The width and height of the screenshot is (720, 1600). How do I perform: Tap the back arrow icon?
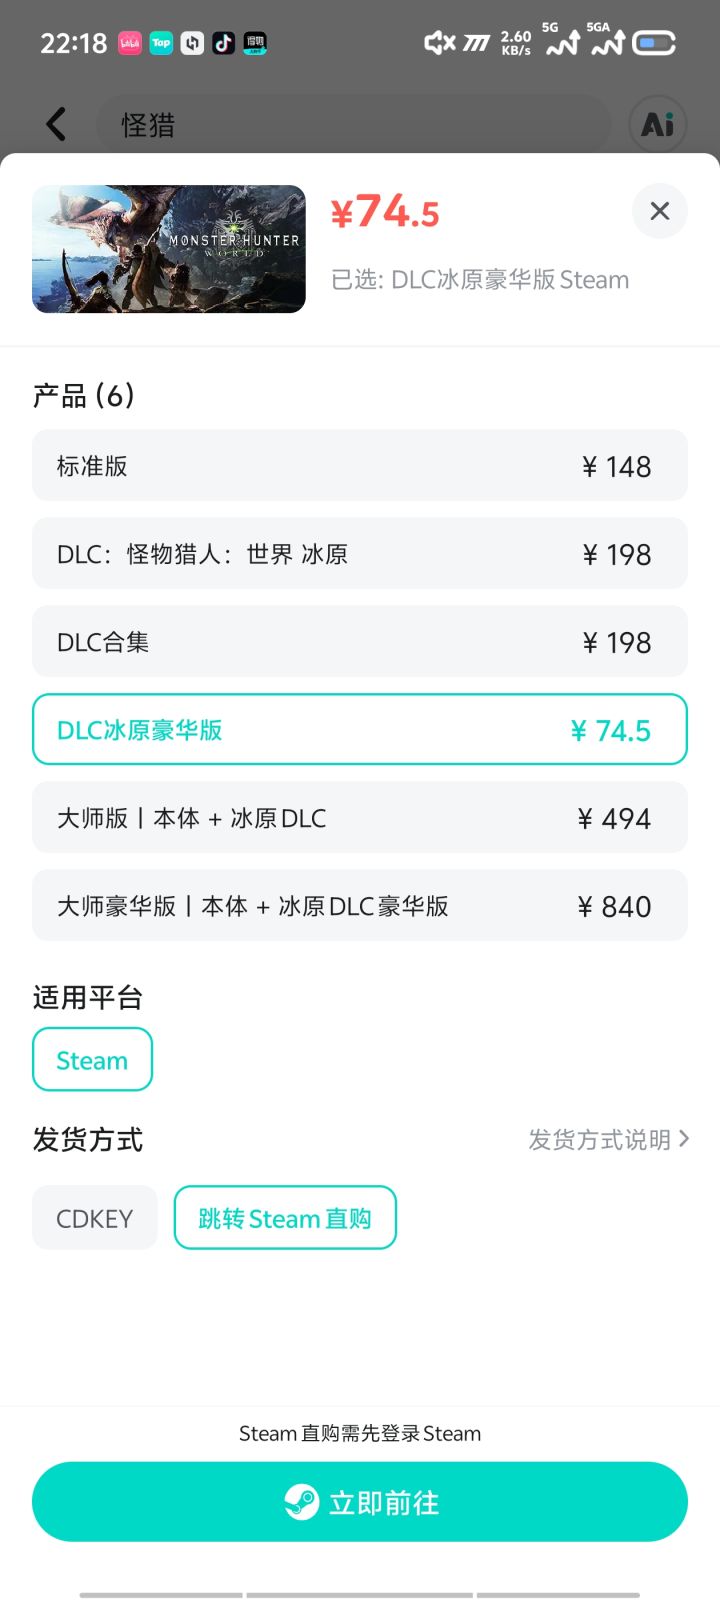(57, 125)
